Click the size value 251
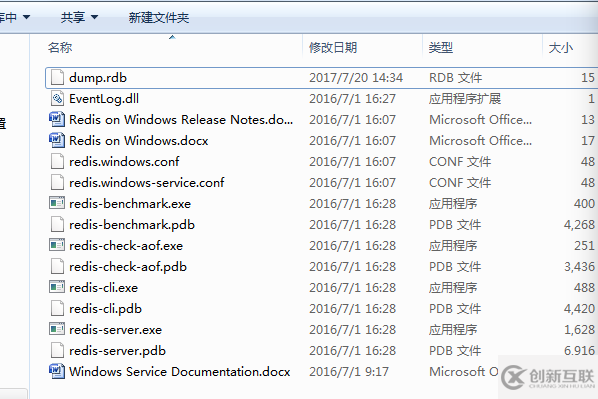 584,246
